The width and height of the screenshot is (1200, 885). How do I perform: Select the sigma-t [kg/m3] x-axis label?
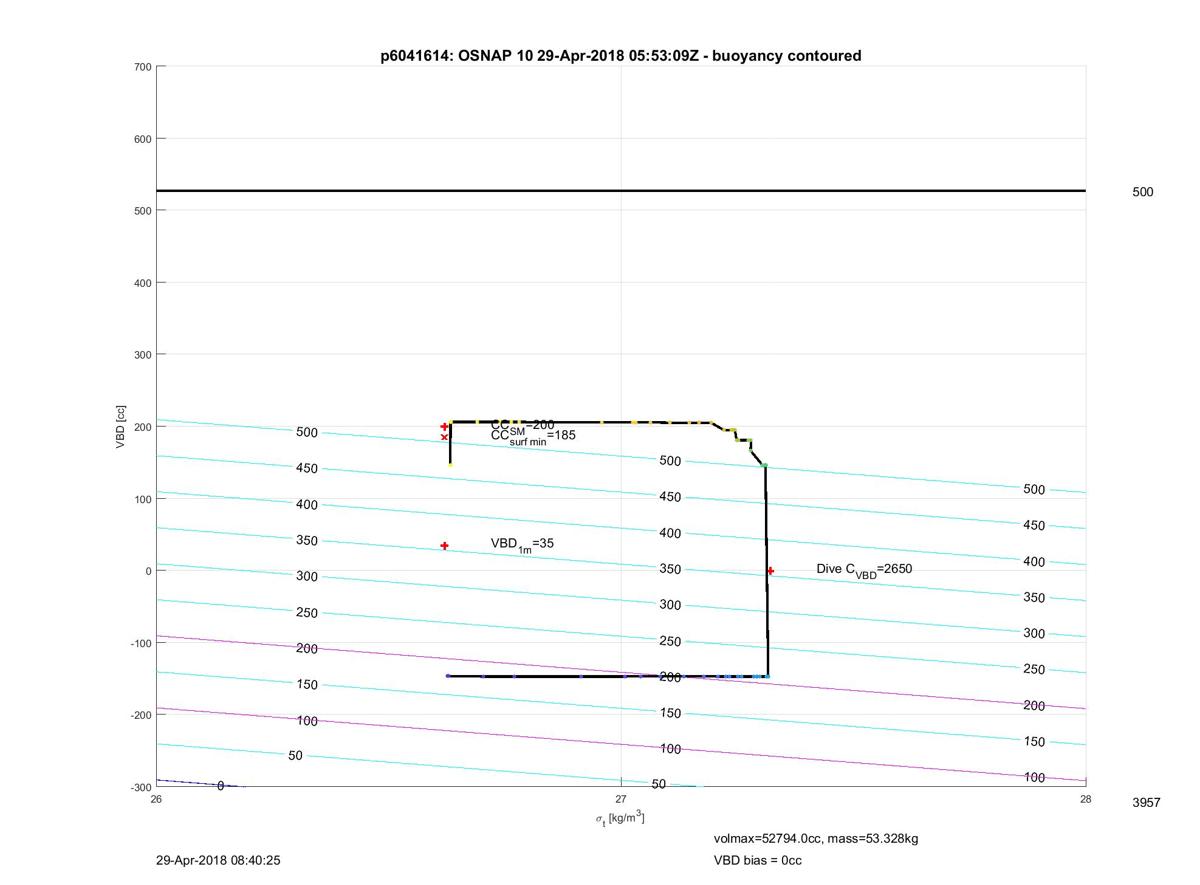620,818
